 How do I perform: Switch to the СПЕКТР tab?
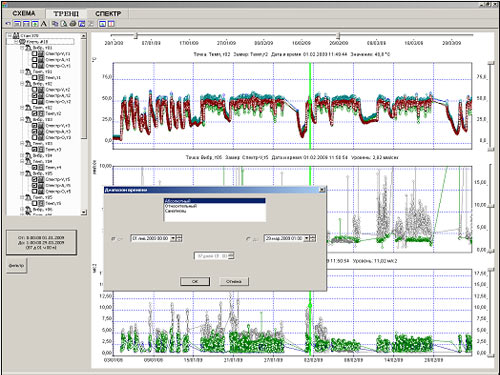(x=108, y=13)
